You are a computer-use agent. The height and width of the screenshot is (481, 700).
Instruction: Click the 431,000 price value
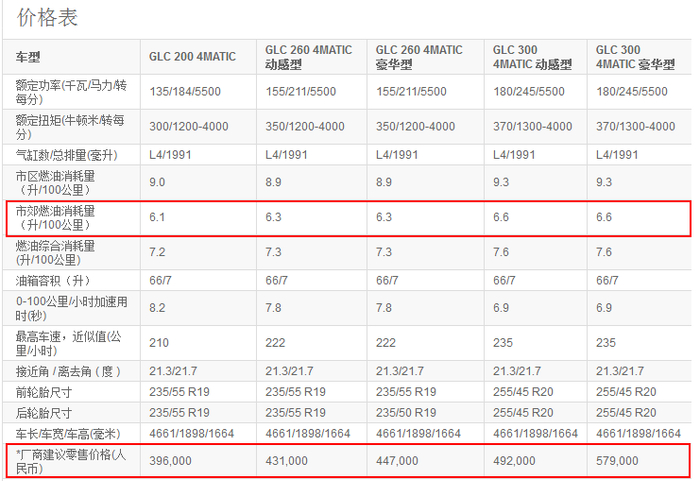coord(286,461)
